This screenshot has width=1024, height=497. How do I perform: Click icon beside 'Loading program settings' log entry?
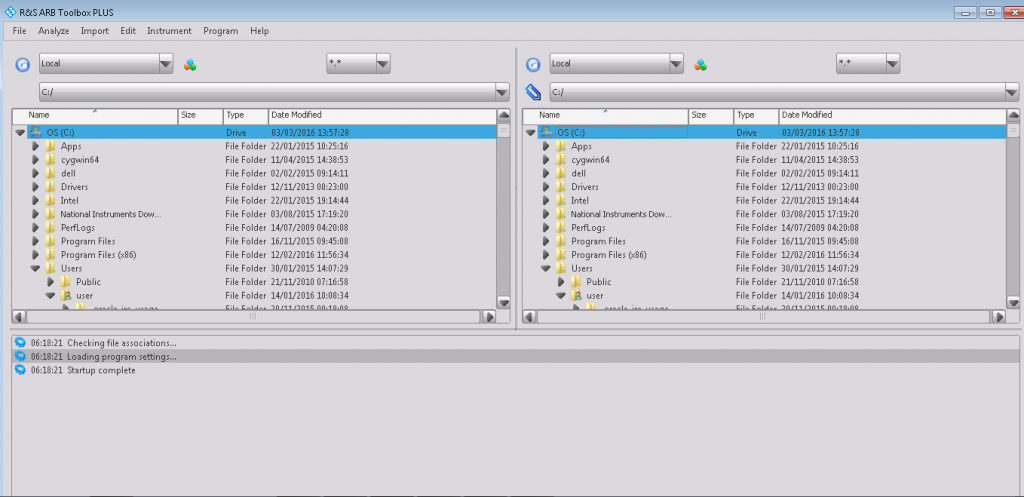tap(20, 357)
